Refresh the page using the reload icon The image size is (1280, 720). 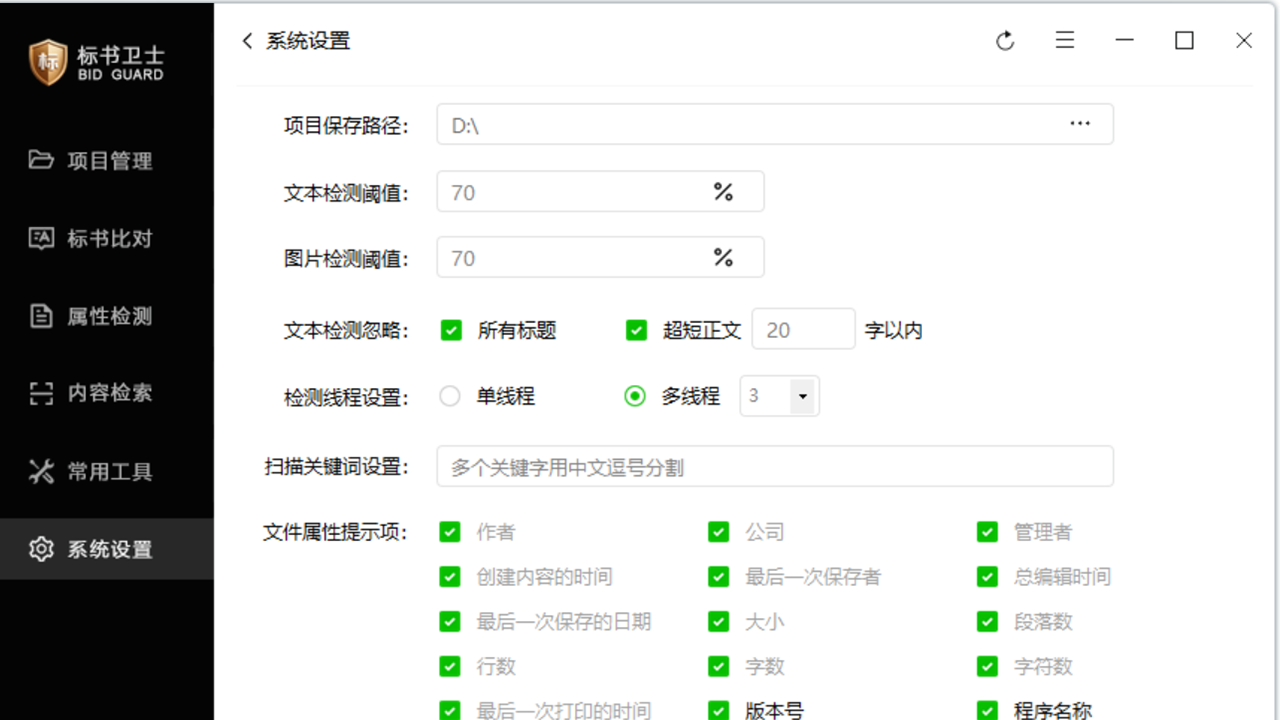(1005, 40)
